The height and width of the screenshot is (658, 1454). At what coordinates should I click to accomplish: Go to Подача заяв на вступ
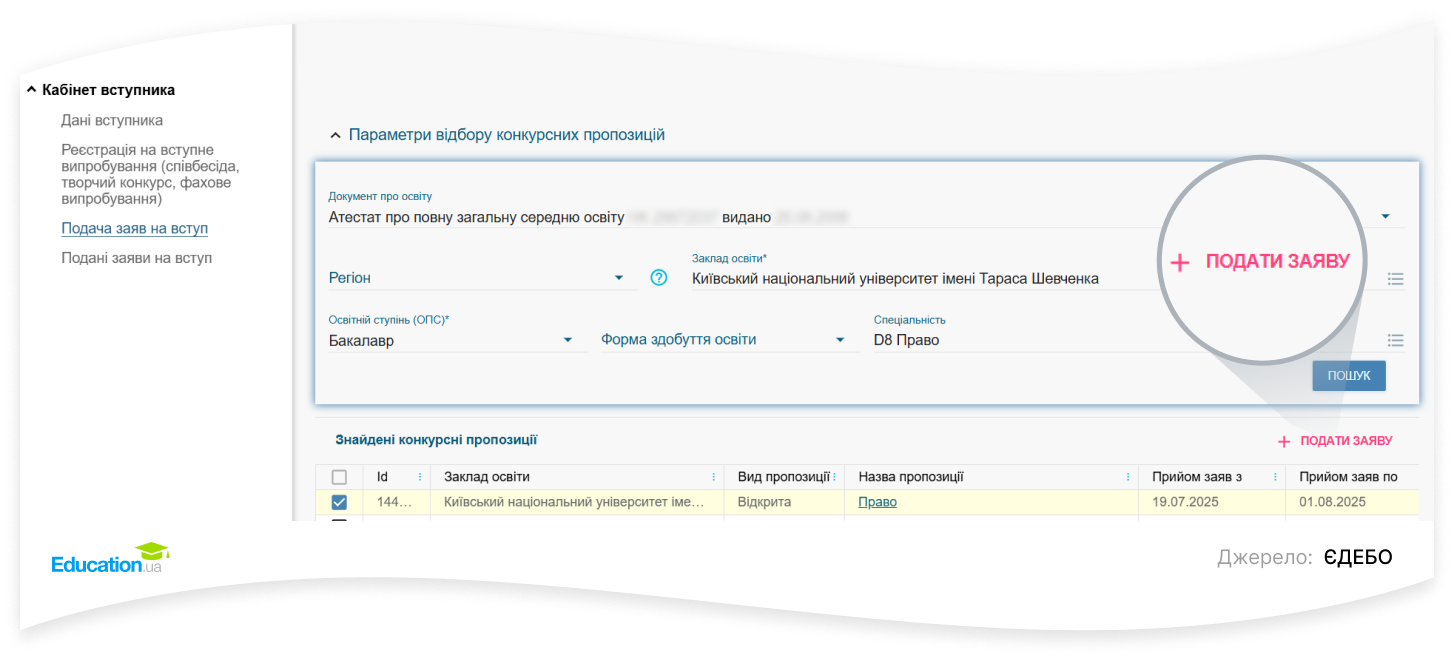tap(135, 229)
